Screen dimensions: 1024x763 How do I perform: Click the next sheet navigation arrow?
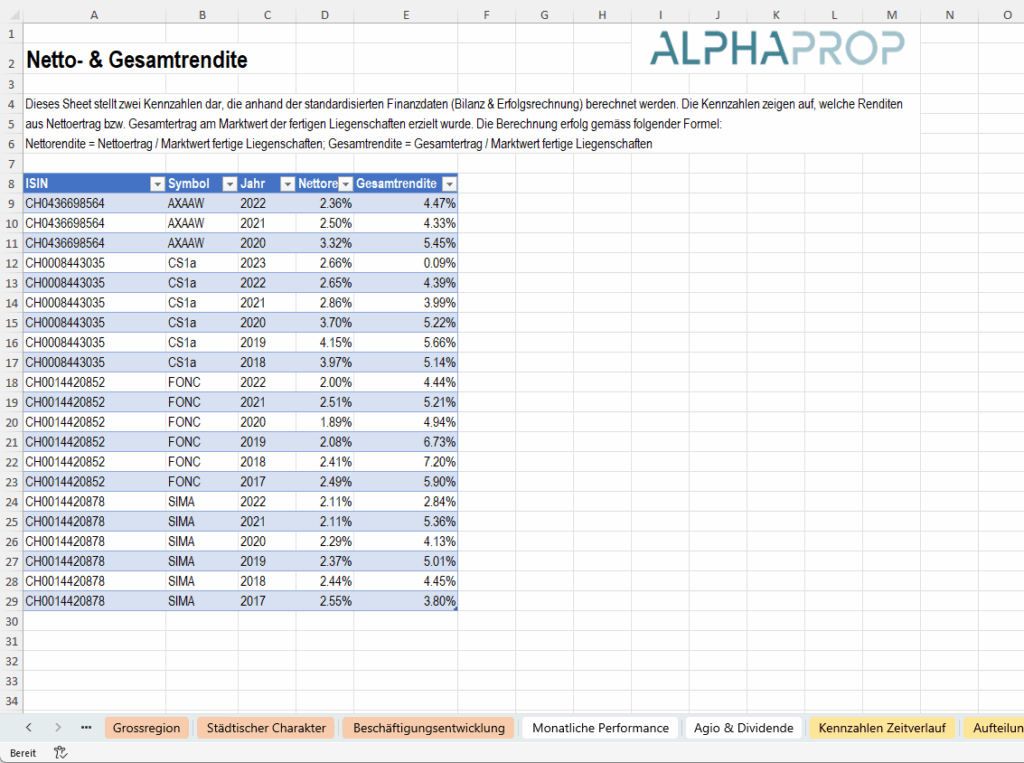coord(57,727)
